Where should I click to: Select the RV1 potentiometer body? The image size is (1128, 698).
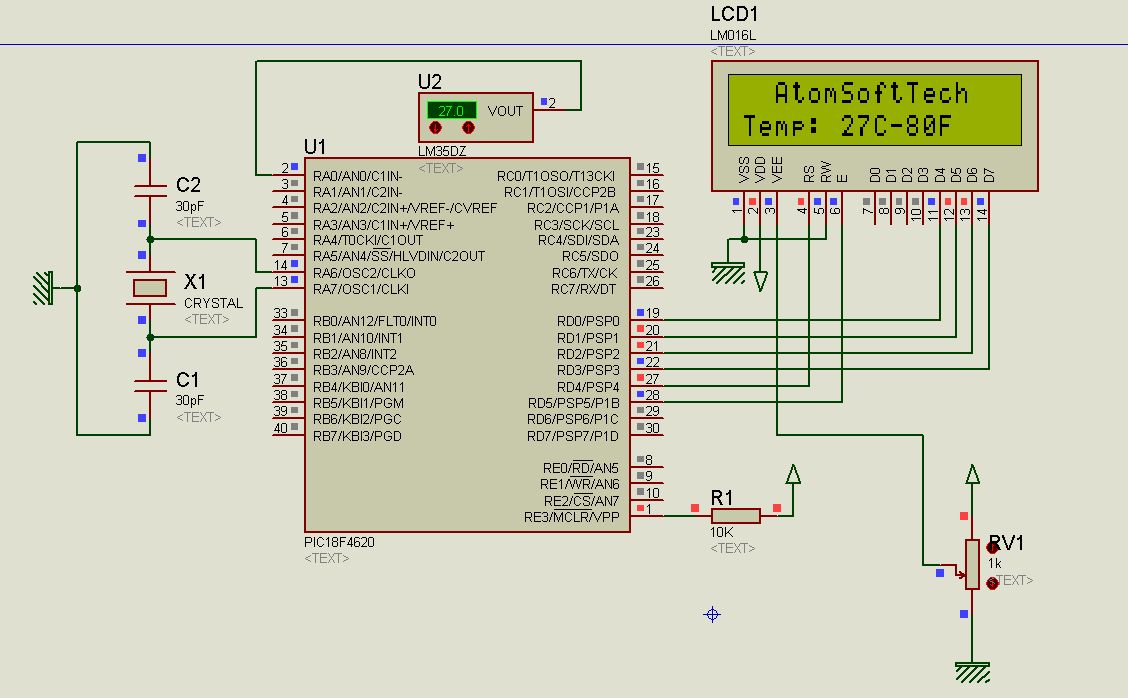pyautogui.click(x=973, y=564)
